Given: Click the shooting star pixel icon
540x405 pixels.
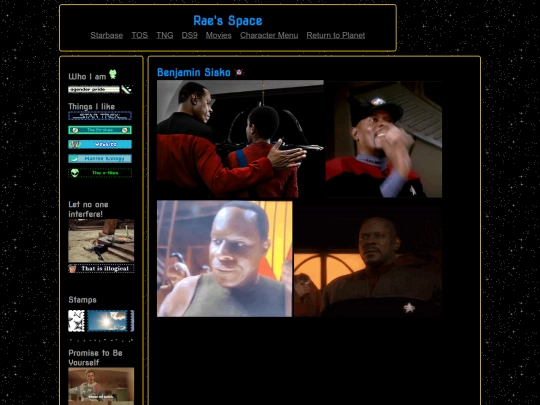Looking at the screenshot, I should pyautogui.click(x=126, y=90).
